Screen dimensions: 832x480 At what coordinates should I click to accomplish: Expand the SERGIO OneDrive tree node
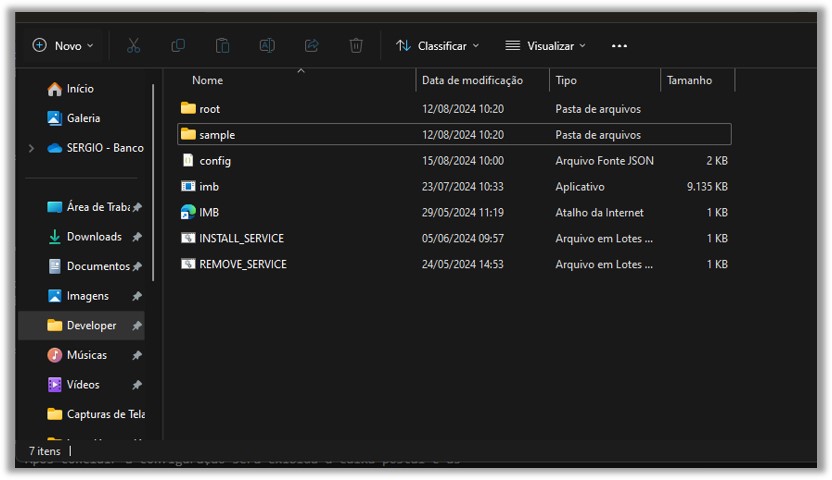pos(31,148)
